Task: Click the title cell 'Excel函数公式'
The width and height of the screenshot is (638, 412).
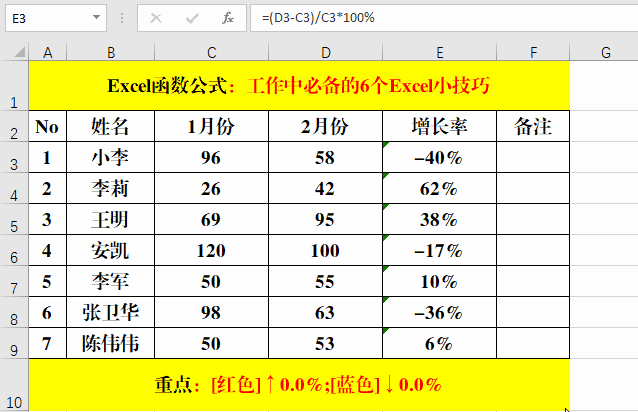Action: click(x=299, y=86)
